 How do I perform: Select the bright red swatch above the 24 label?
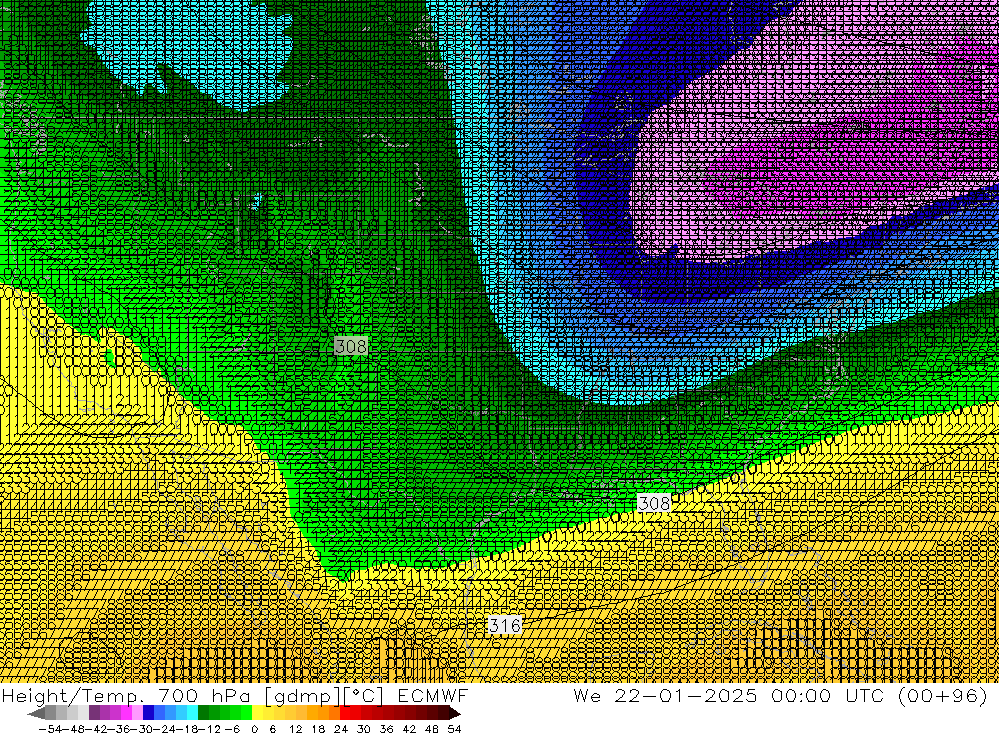(x=345, y=713)
